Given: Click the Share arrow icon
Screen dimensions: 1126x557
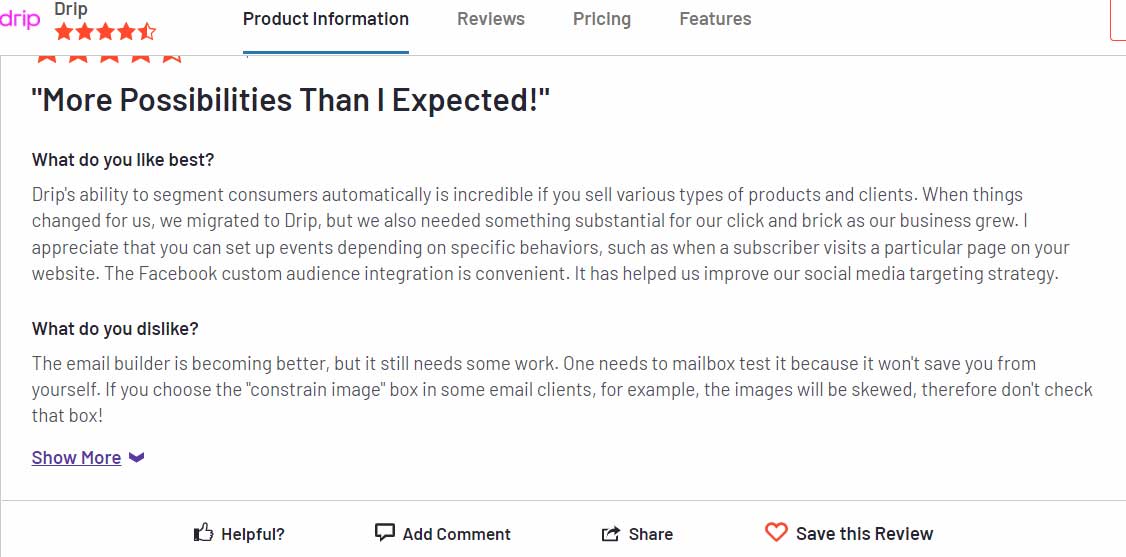Looking at the screenshot, I should [610, 534].
